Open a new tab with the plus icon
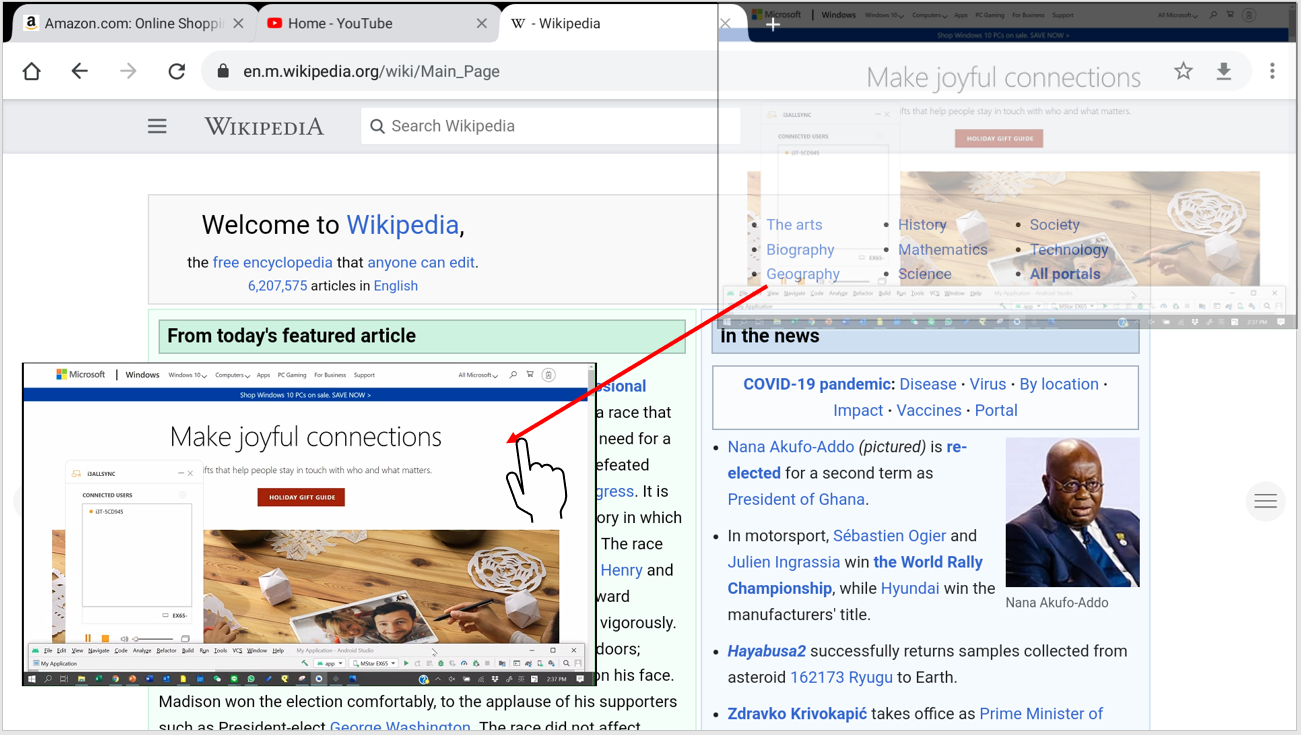 pyautogui.click(x=773, y=24)
